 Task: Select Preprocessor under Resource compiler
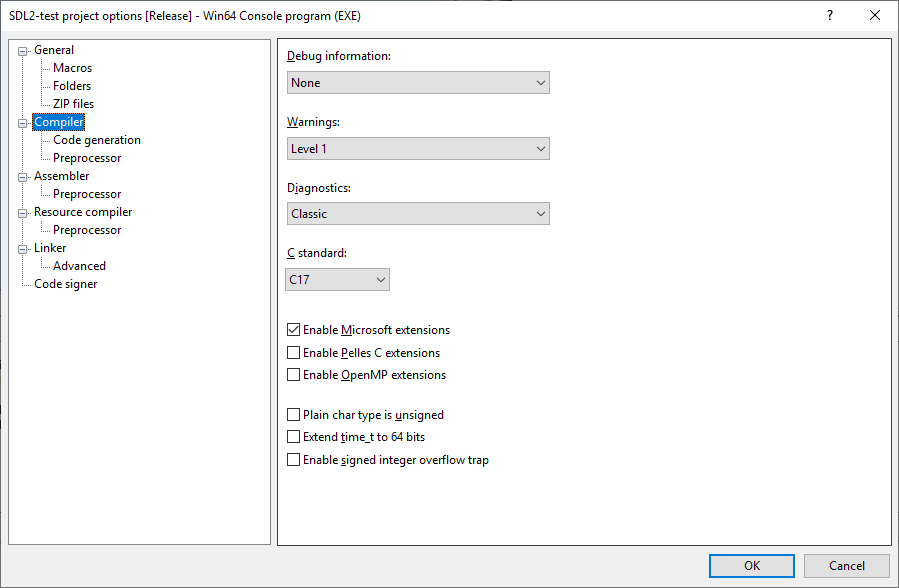click(x=87, y=230)
